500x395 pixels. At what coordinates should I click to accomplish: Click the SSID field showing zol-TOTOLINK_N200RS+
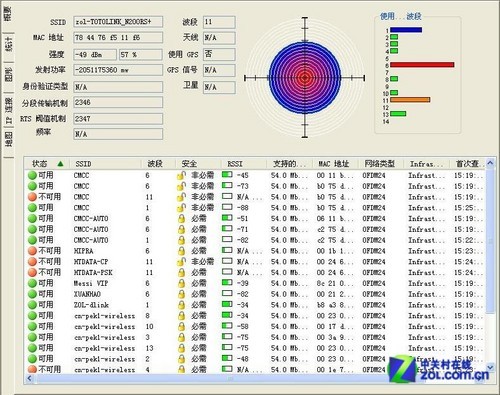pyautogui.click(x=118, y=22)
